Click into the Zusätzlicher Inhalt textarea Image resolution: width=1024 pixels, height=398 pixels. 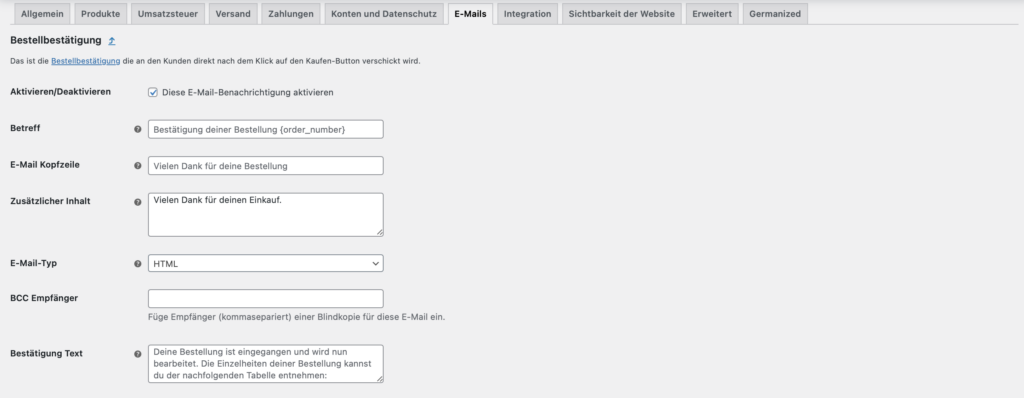point(266,214)
